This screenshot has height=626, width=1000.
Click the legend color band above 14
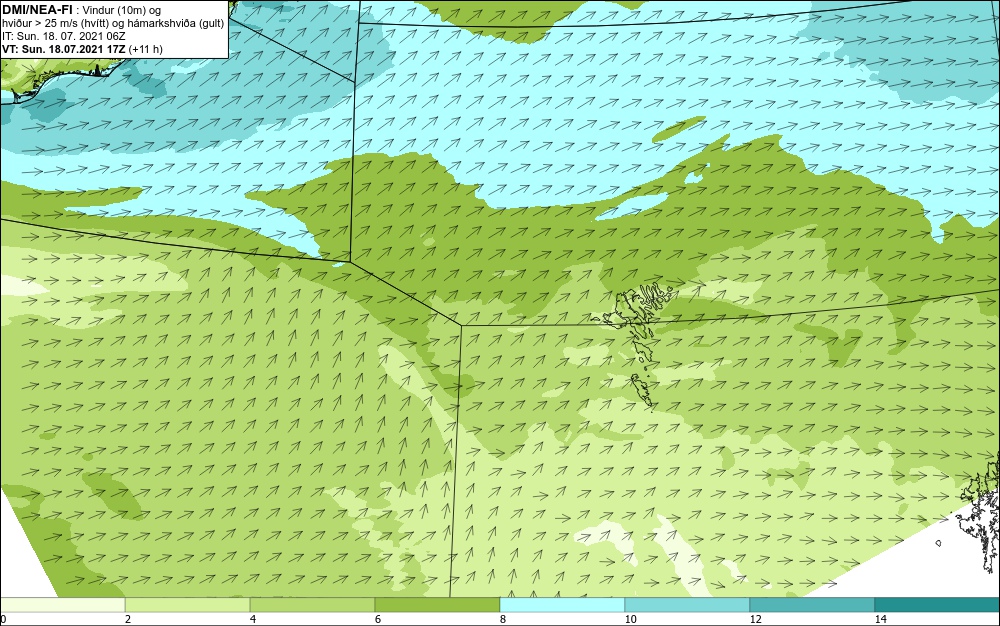938,605
